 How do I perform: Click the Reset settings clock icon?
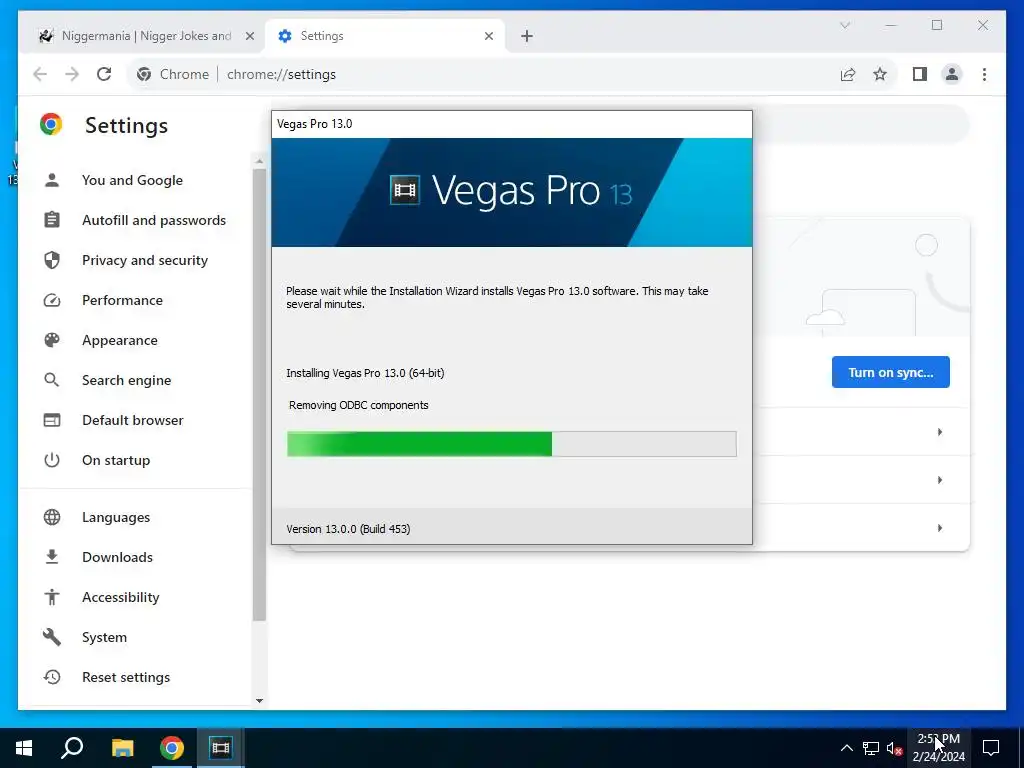pos(52,677)
